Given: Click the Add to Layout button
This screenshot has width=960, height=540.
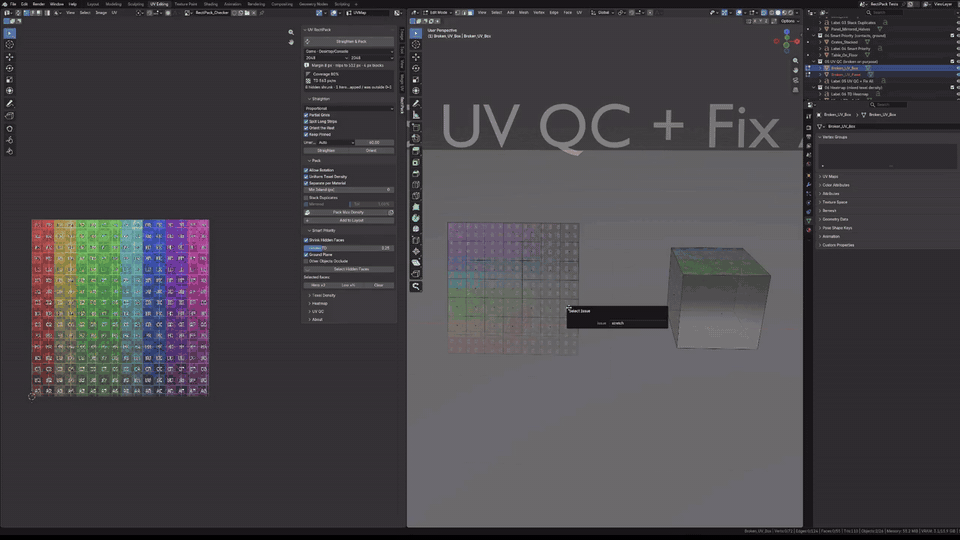Looking at the screenshot, I should [349, 220].
